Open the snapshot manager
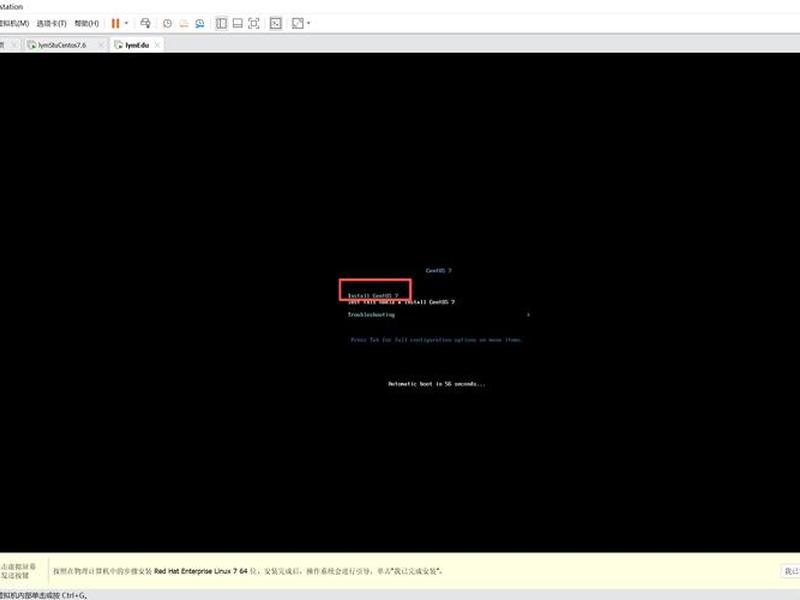 (x=199, y=23)
